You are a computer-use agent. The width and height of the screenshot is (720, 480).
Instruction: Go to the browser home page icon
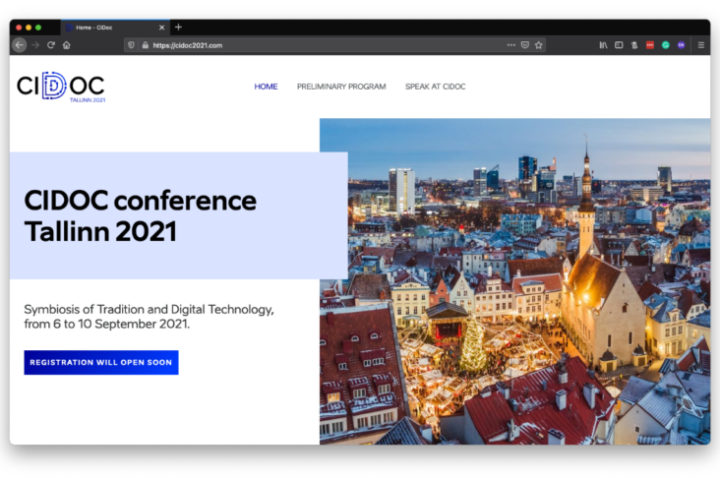tap(66, 45)
